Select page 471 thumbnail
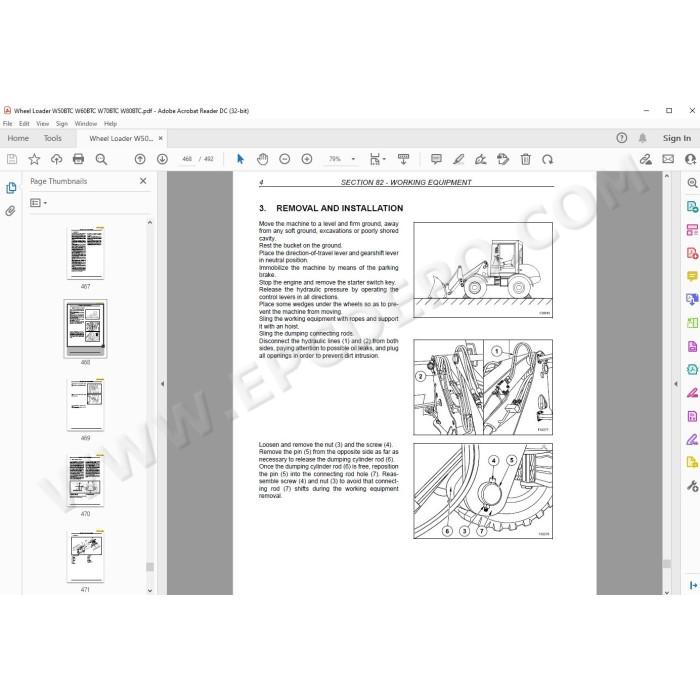Screen dimensions: 700x700 (85, 556)
